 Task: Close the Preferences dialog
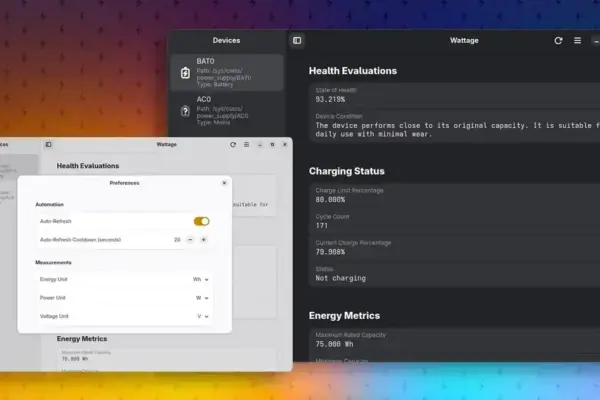[x=224, y=183]
